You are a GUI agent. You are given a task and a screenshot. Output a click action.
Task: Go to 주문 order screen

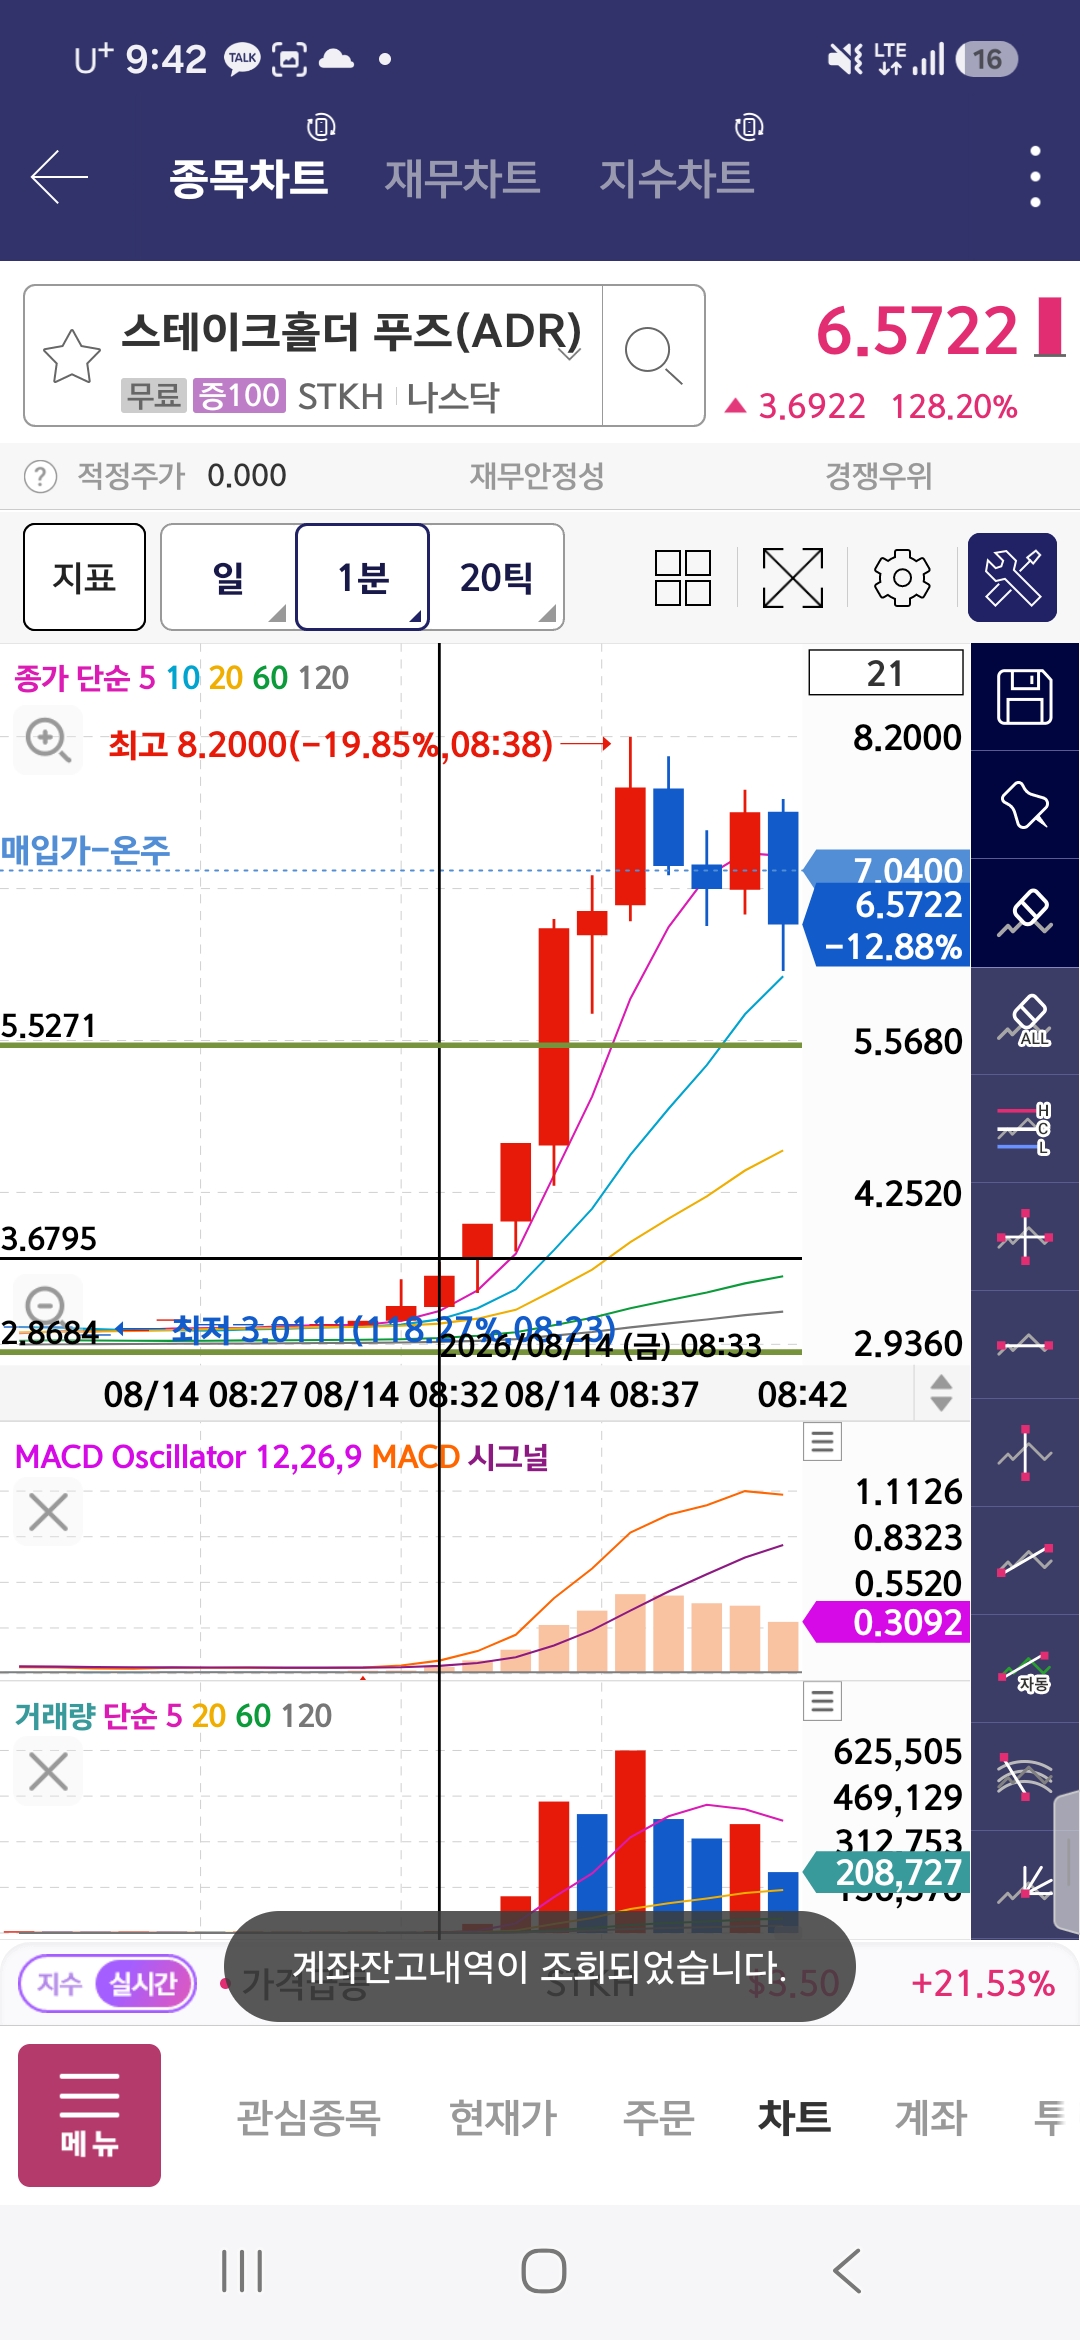[658, 2117]
